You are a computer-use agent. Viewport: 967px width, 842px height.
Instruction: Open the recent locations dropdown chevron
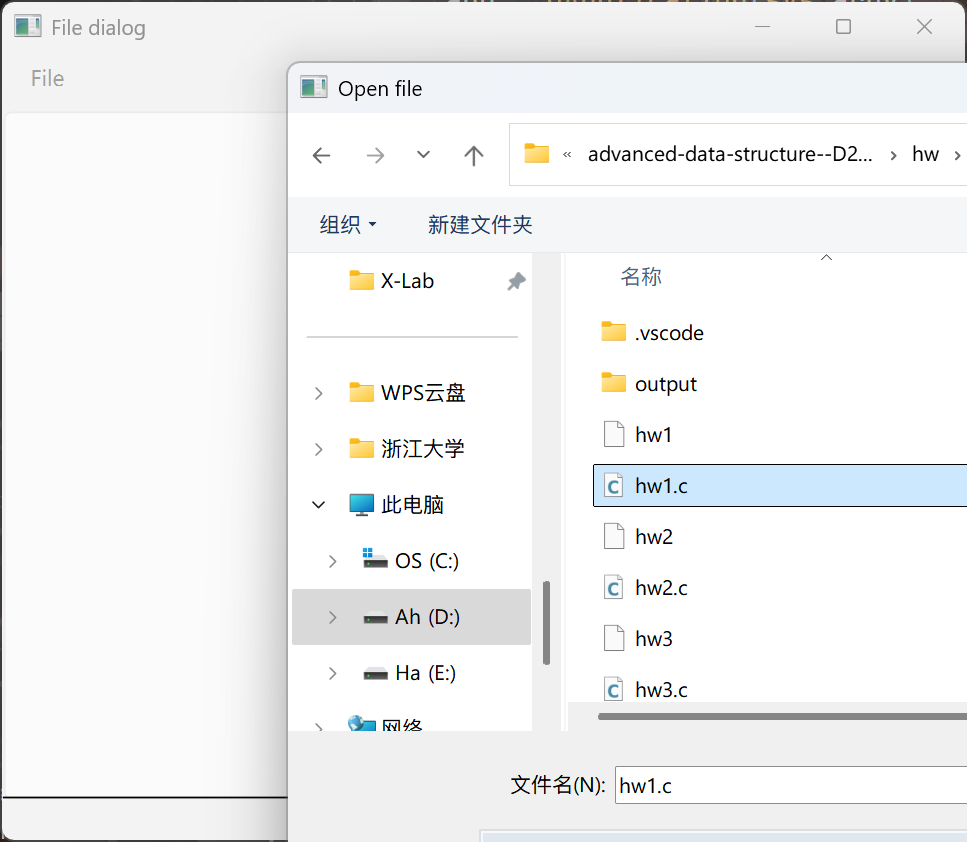click(x=423, y=155)
